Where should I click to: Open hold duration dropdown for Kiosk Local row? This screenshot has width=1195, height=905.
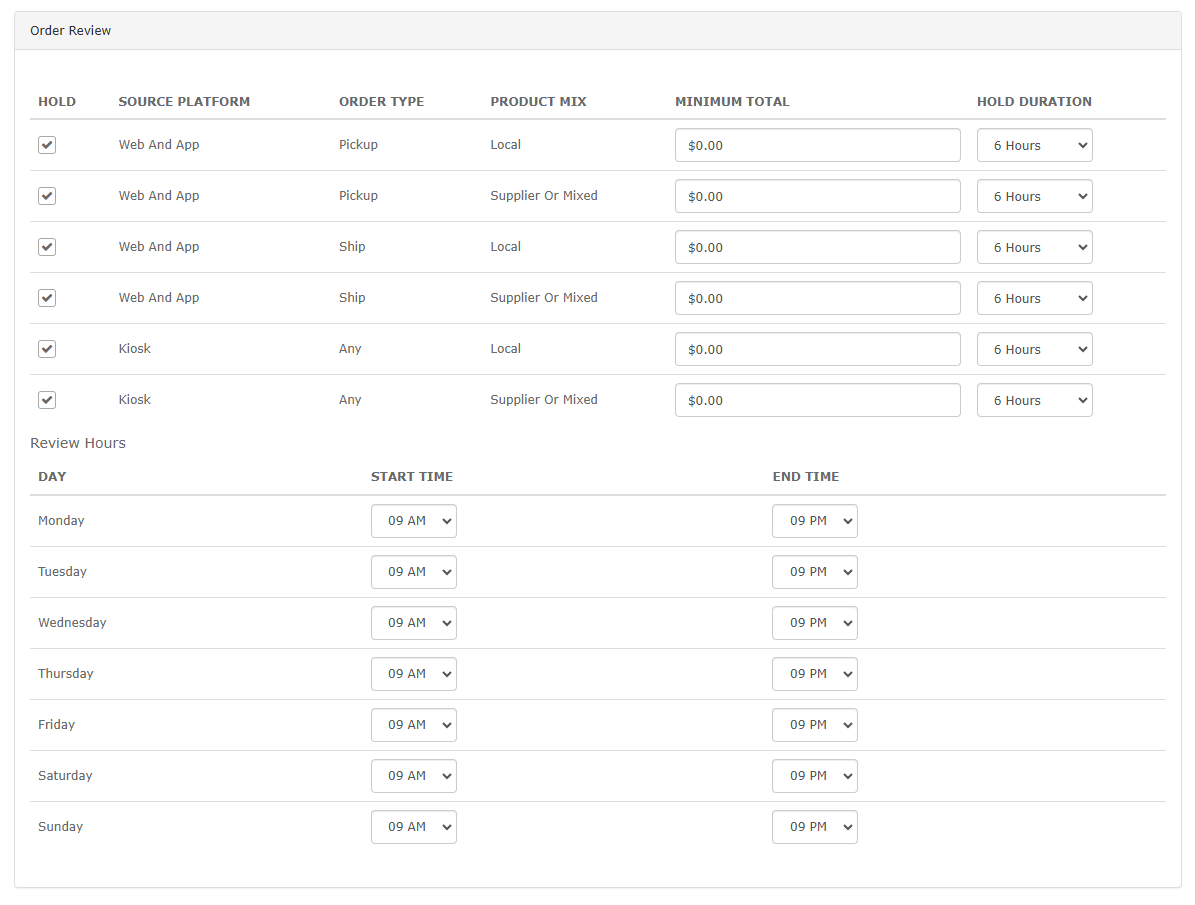[1034, 349]
